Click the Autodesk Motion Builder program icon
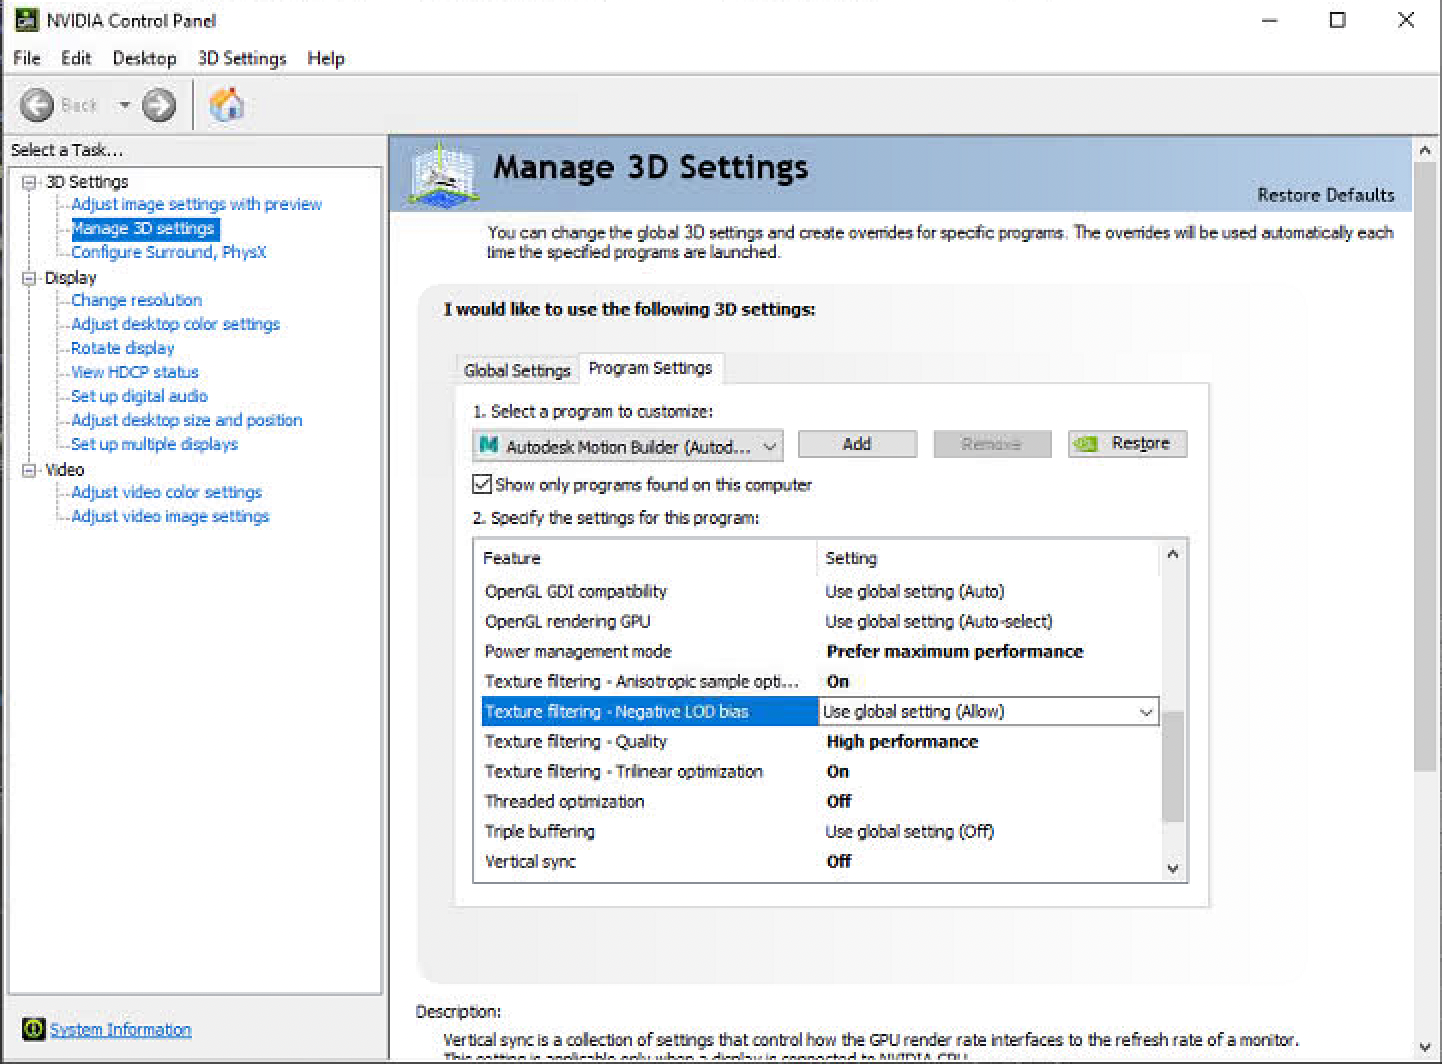Screen dimensions: 1442x1064 pyautogui.click(x=491, y=446)
